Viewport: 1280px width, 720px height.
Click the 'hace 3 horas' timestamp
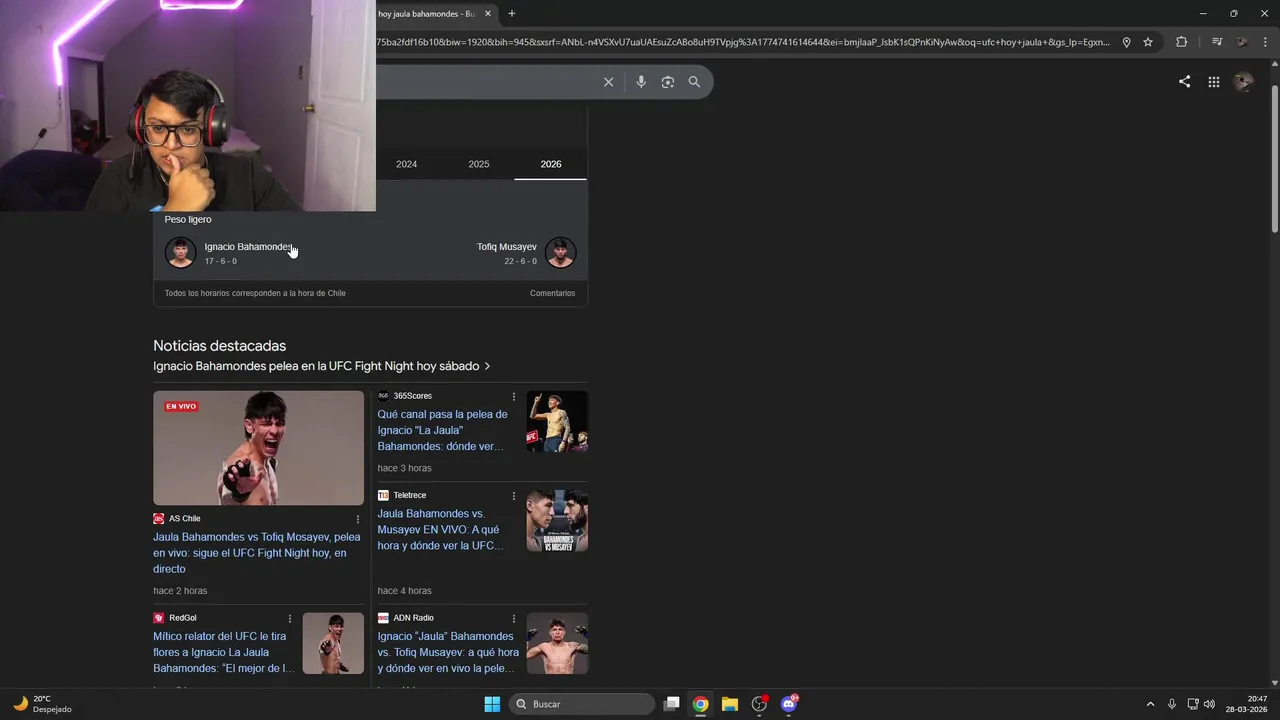pyautogui.click(x=404, y=468)
